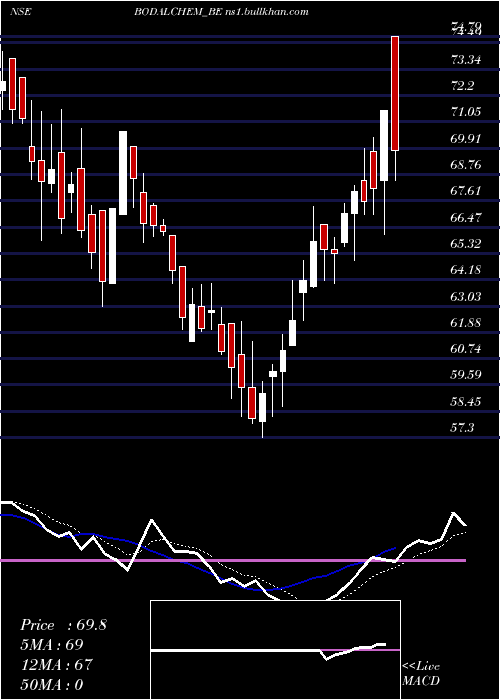500x700 pixels.
Task: Select the 65.32 price axis label
Action: (x=466, y=244)
